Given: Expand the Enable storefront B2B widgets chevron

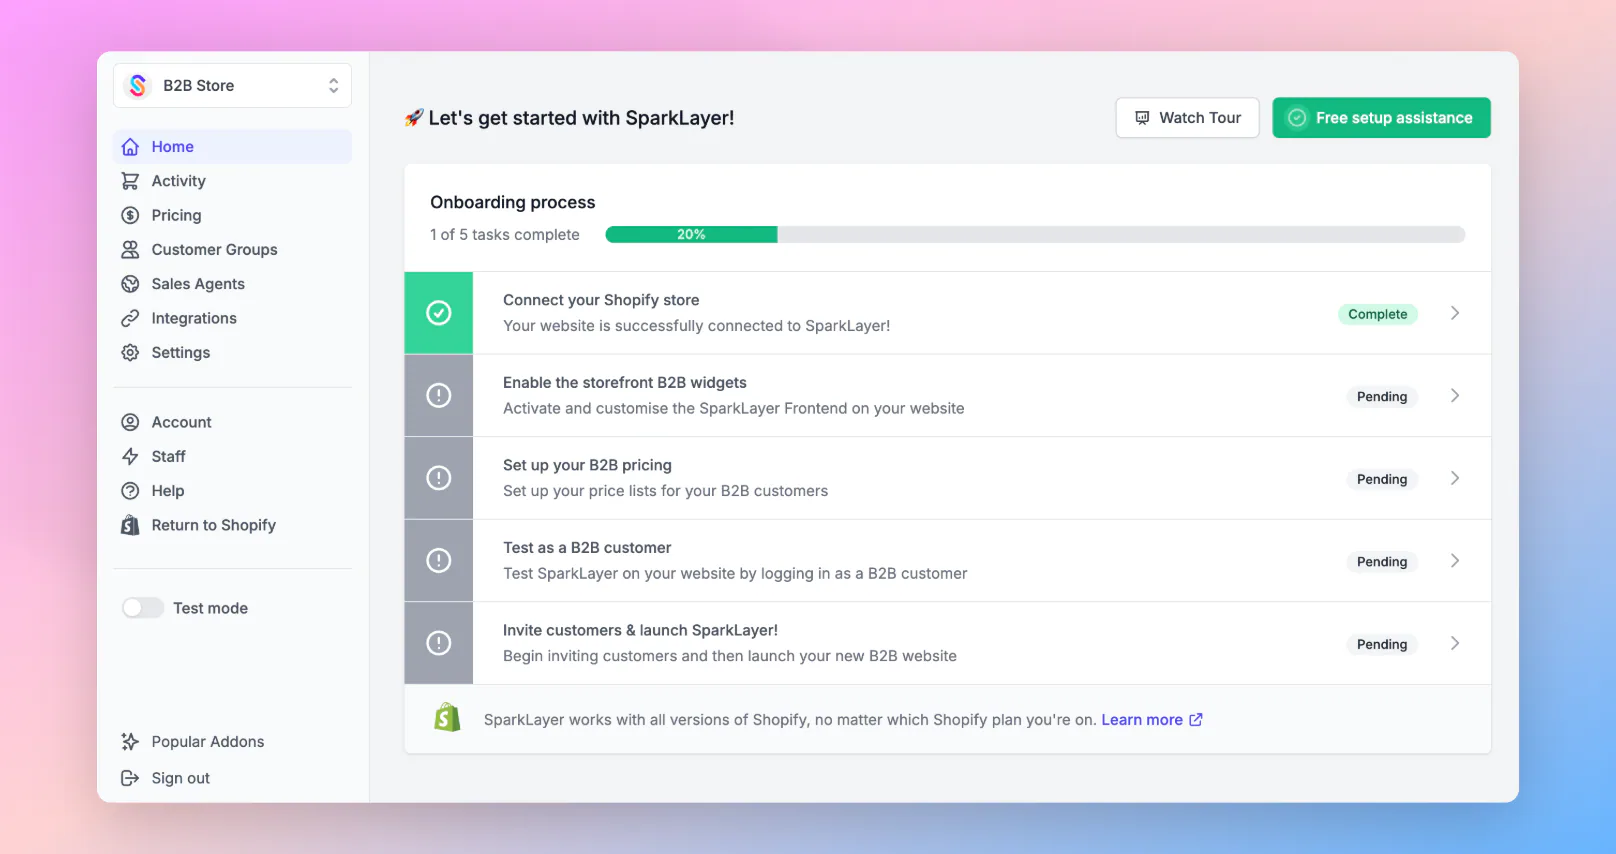Looking at the screenshot, I should [1455, 396].
